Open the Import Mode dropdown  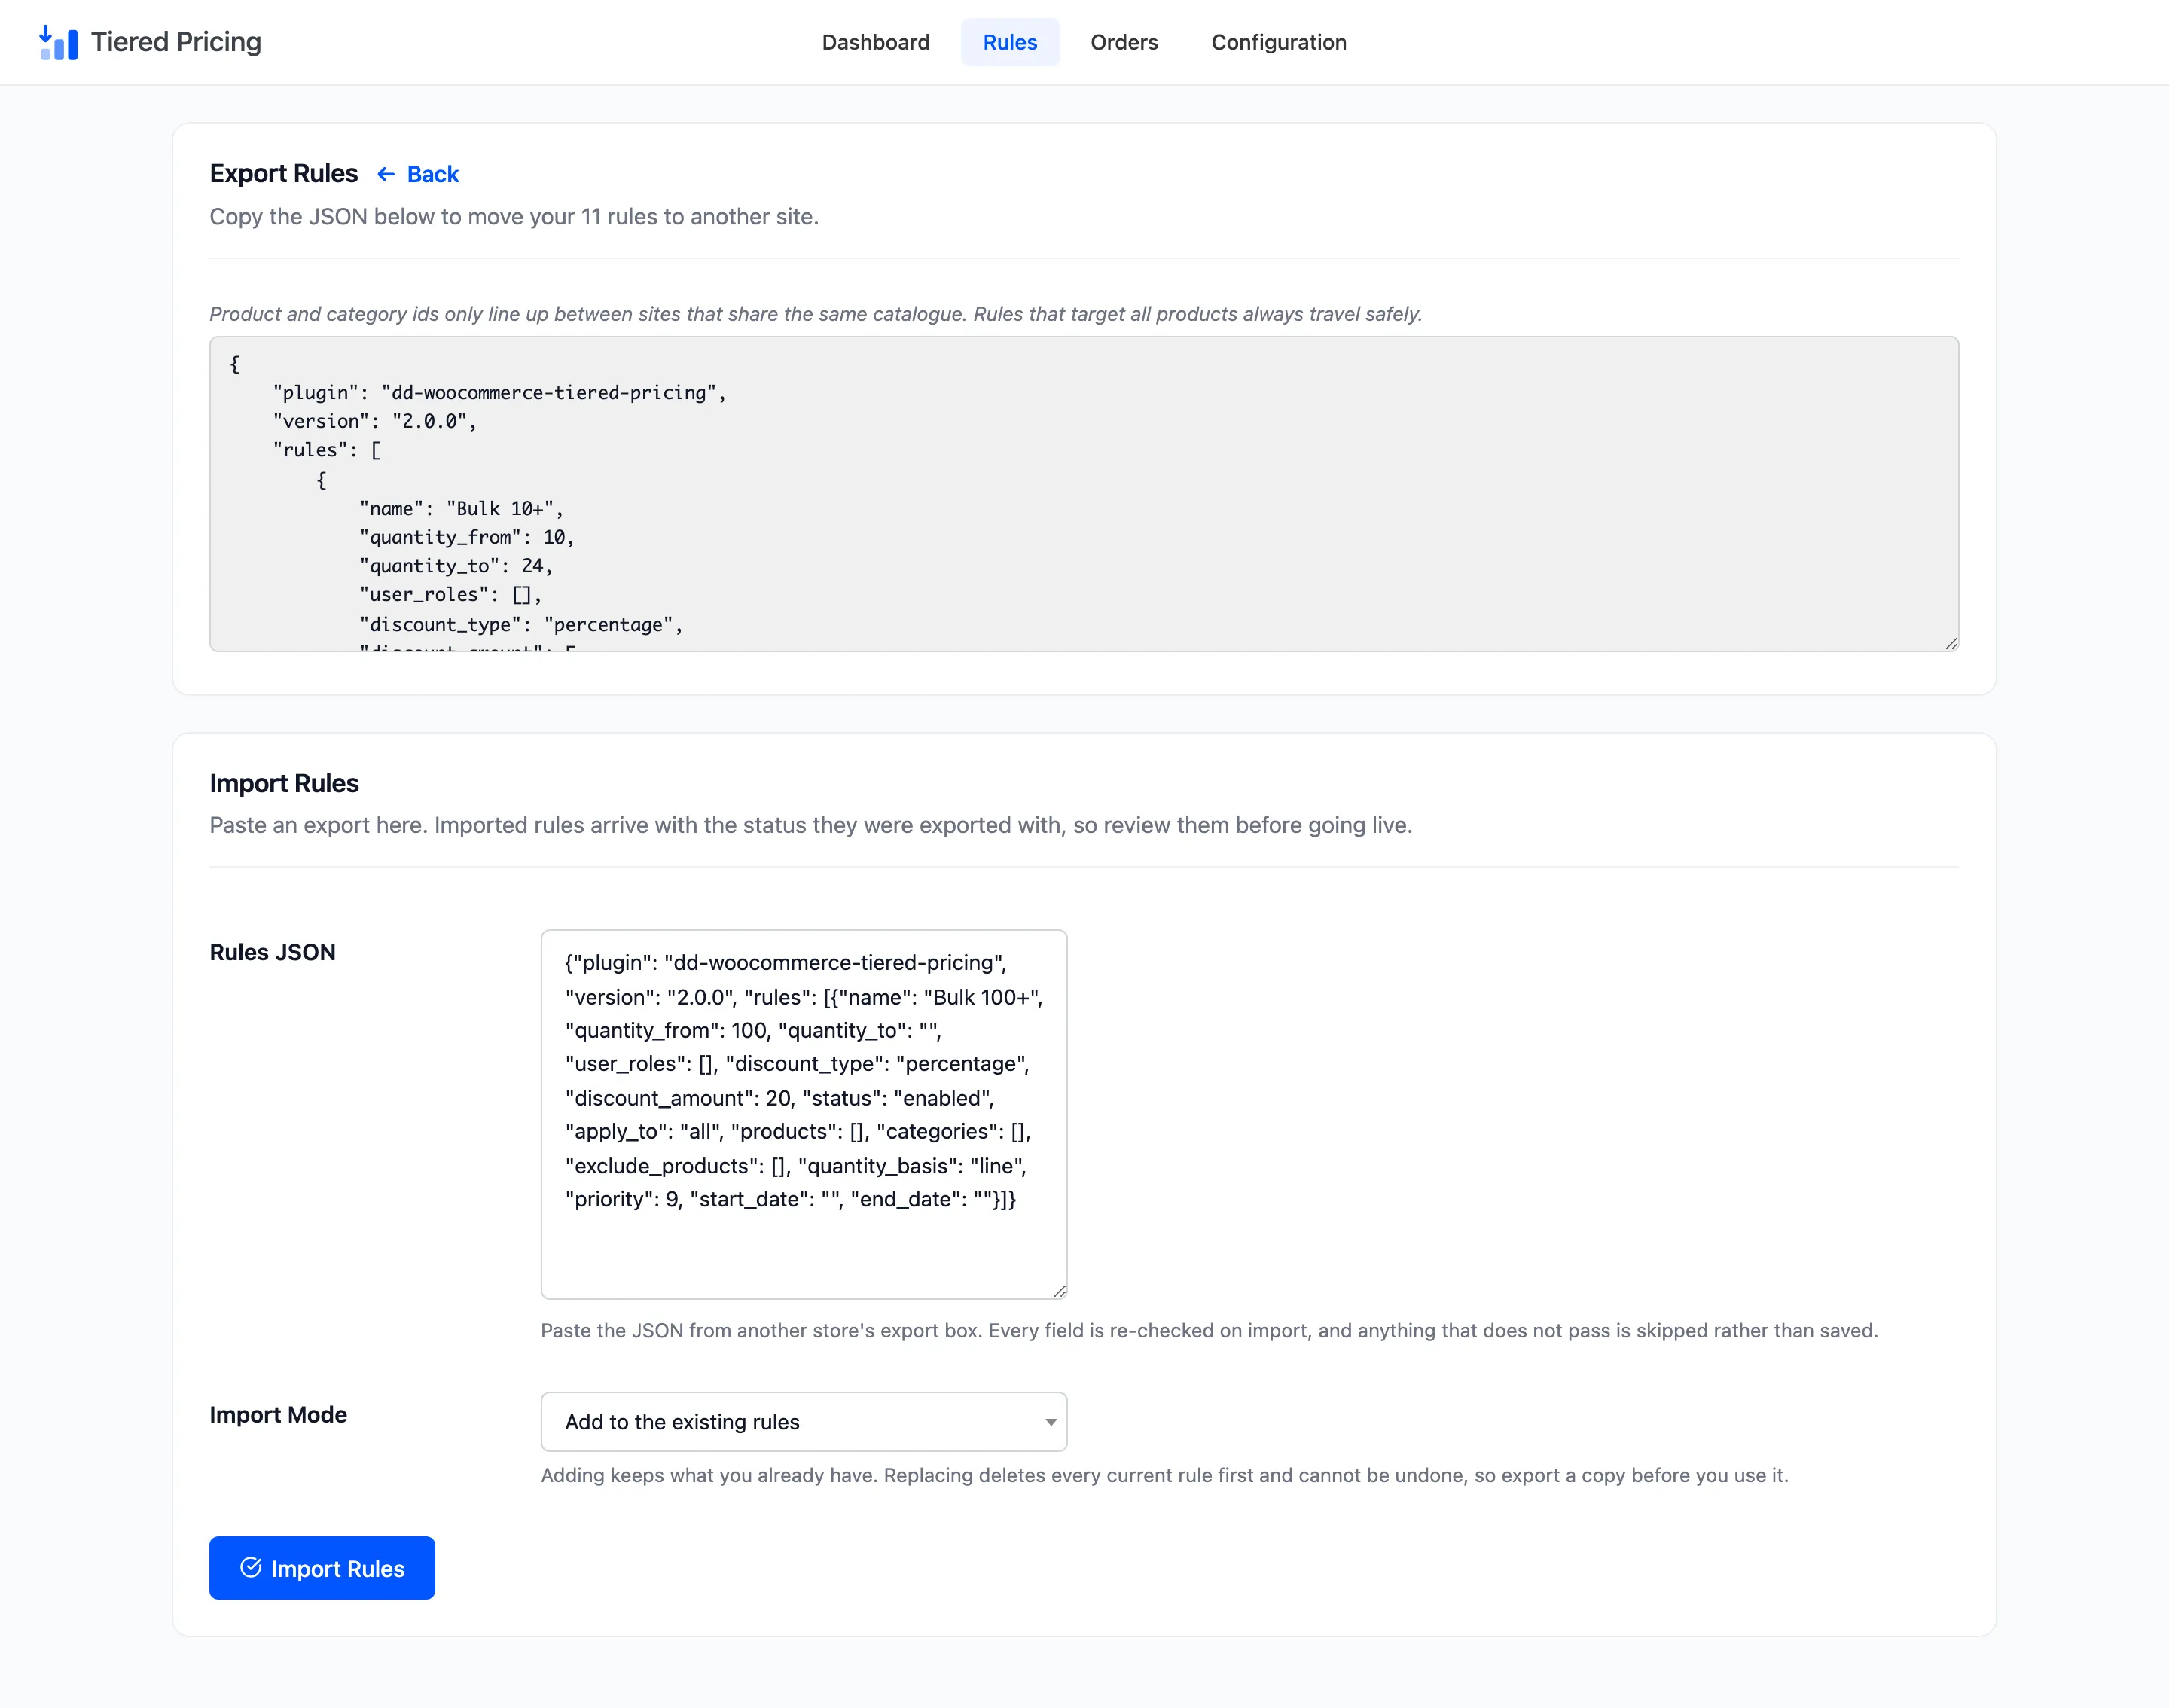pos(804,1421)
